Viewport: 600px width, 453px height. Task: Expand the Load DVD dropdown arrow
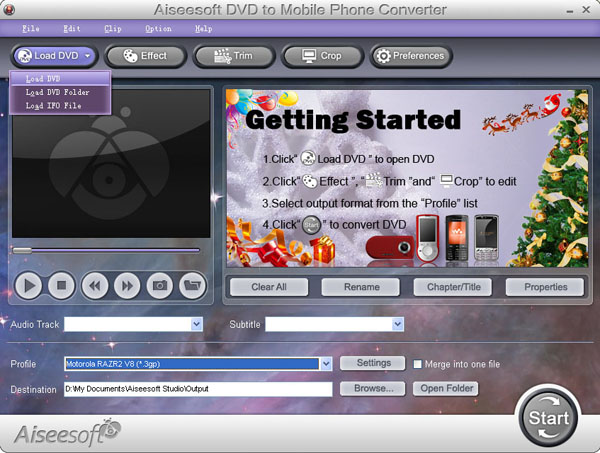coord(88,56)
